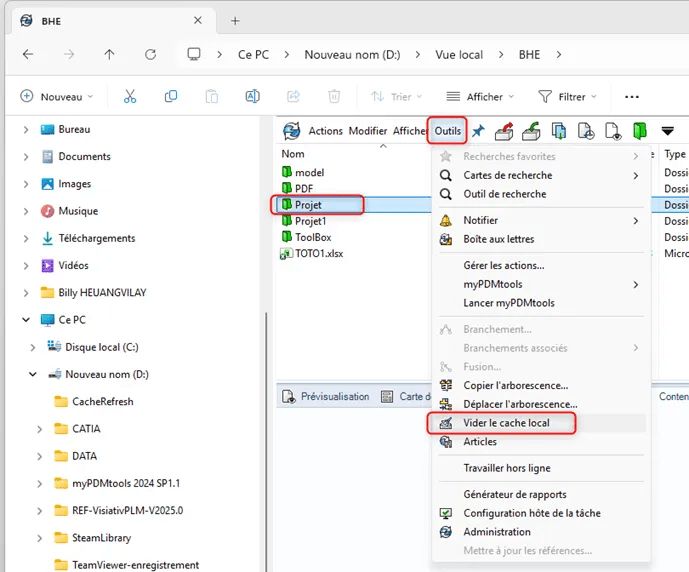Click the PDM globe refresh icon
Screen dimensions: 689x572
point(292,131)
